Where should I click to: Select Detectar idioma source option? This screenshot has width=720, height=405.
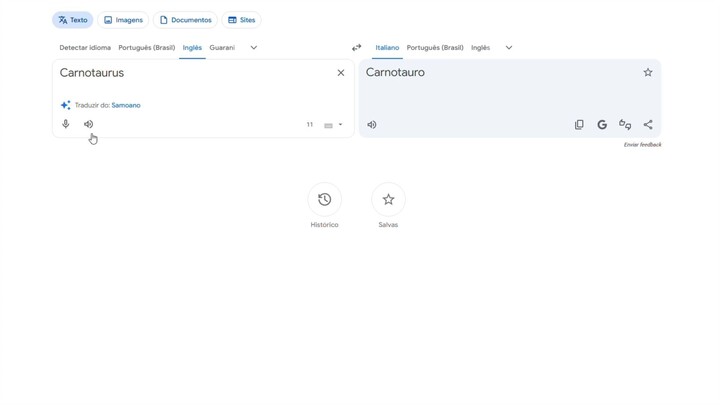click(85, 47)
